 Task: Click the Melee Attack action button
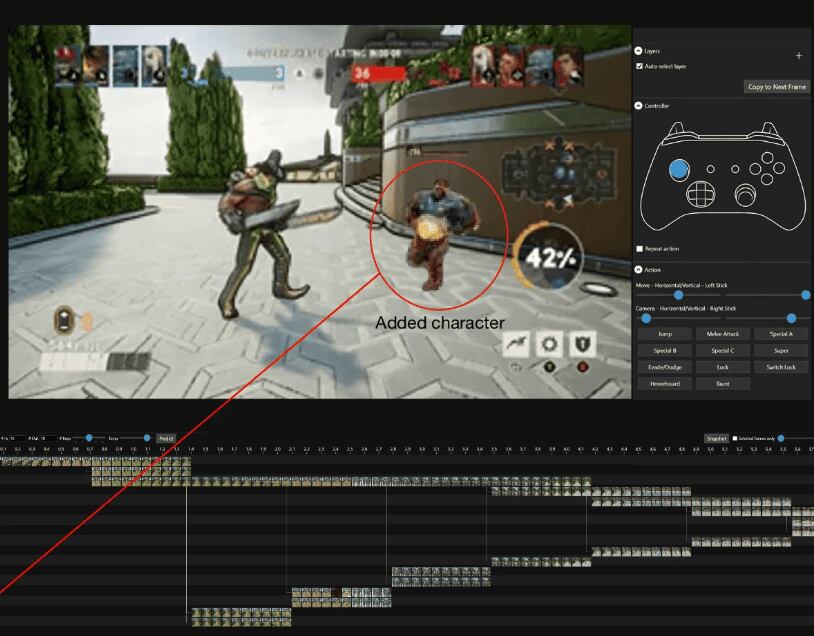722,334
